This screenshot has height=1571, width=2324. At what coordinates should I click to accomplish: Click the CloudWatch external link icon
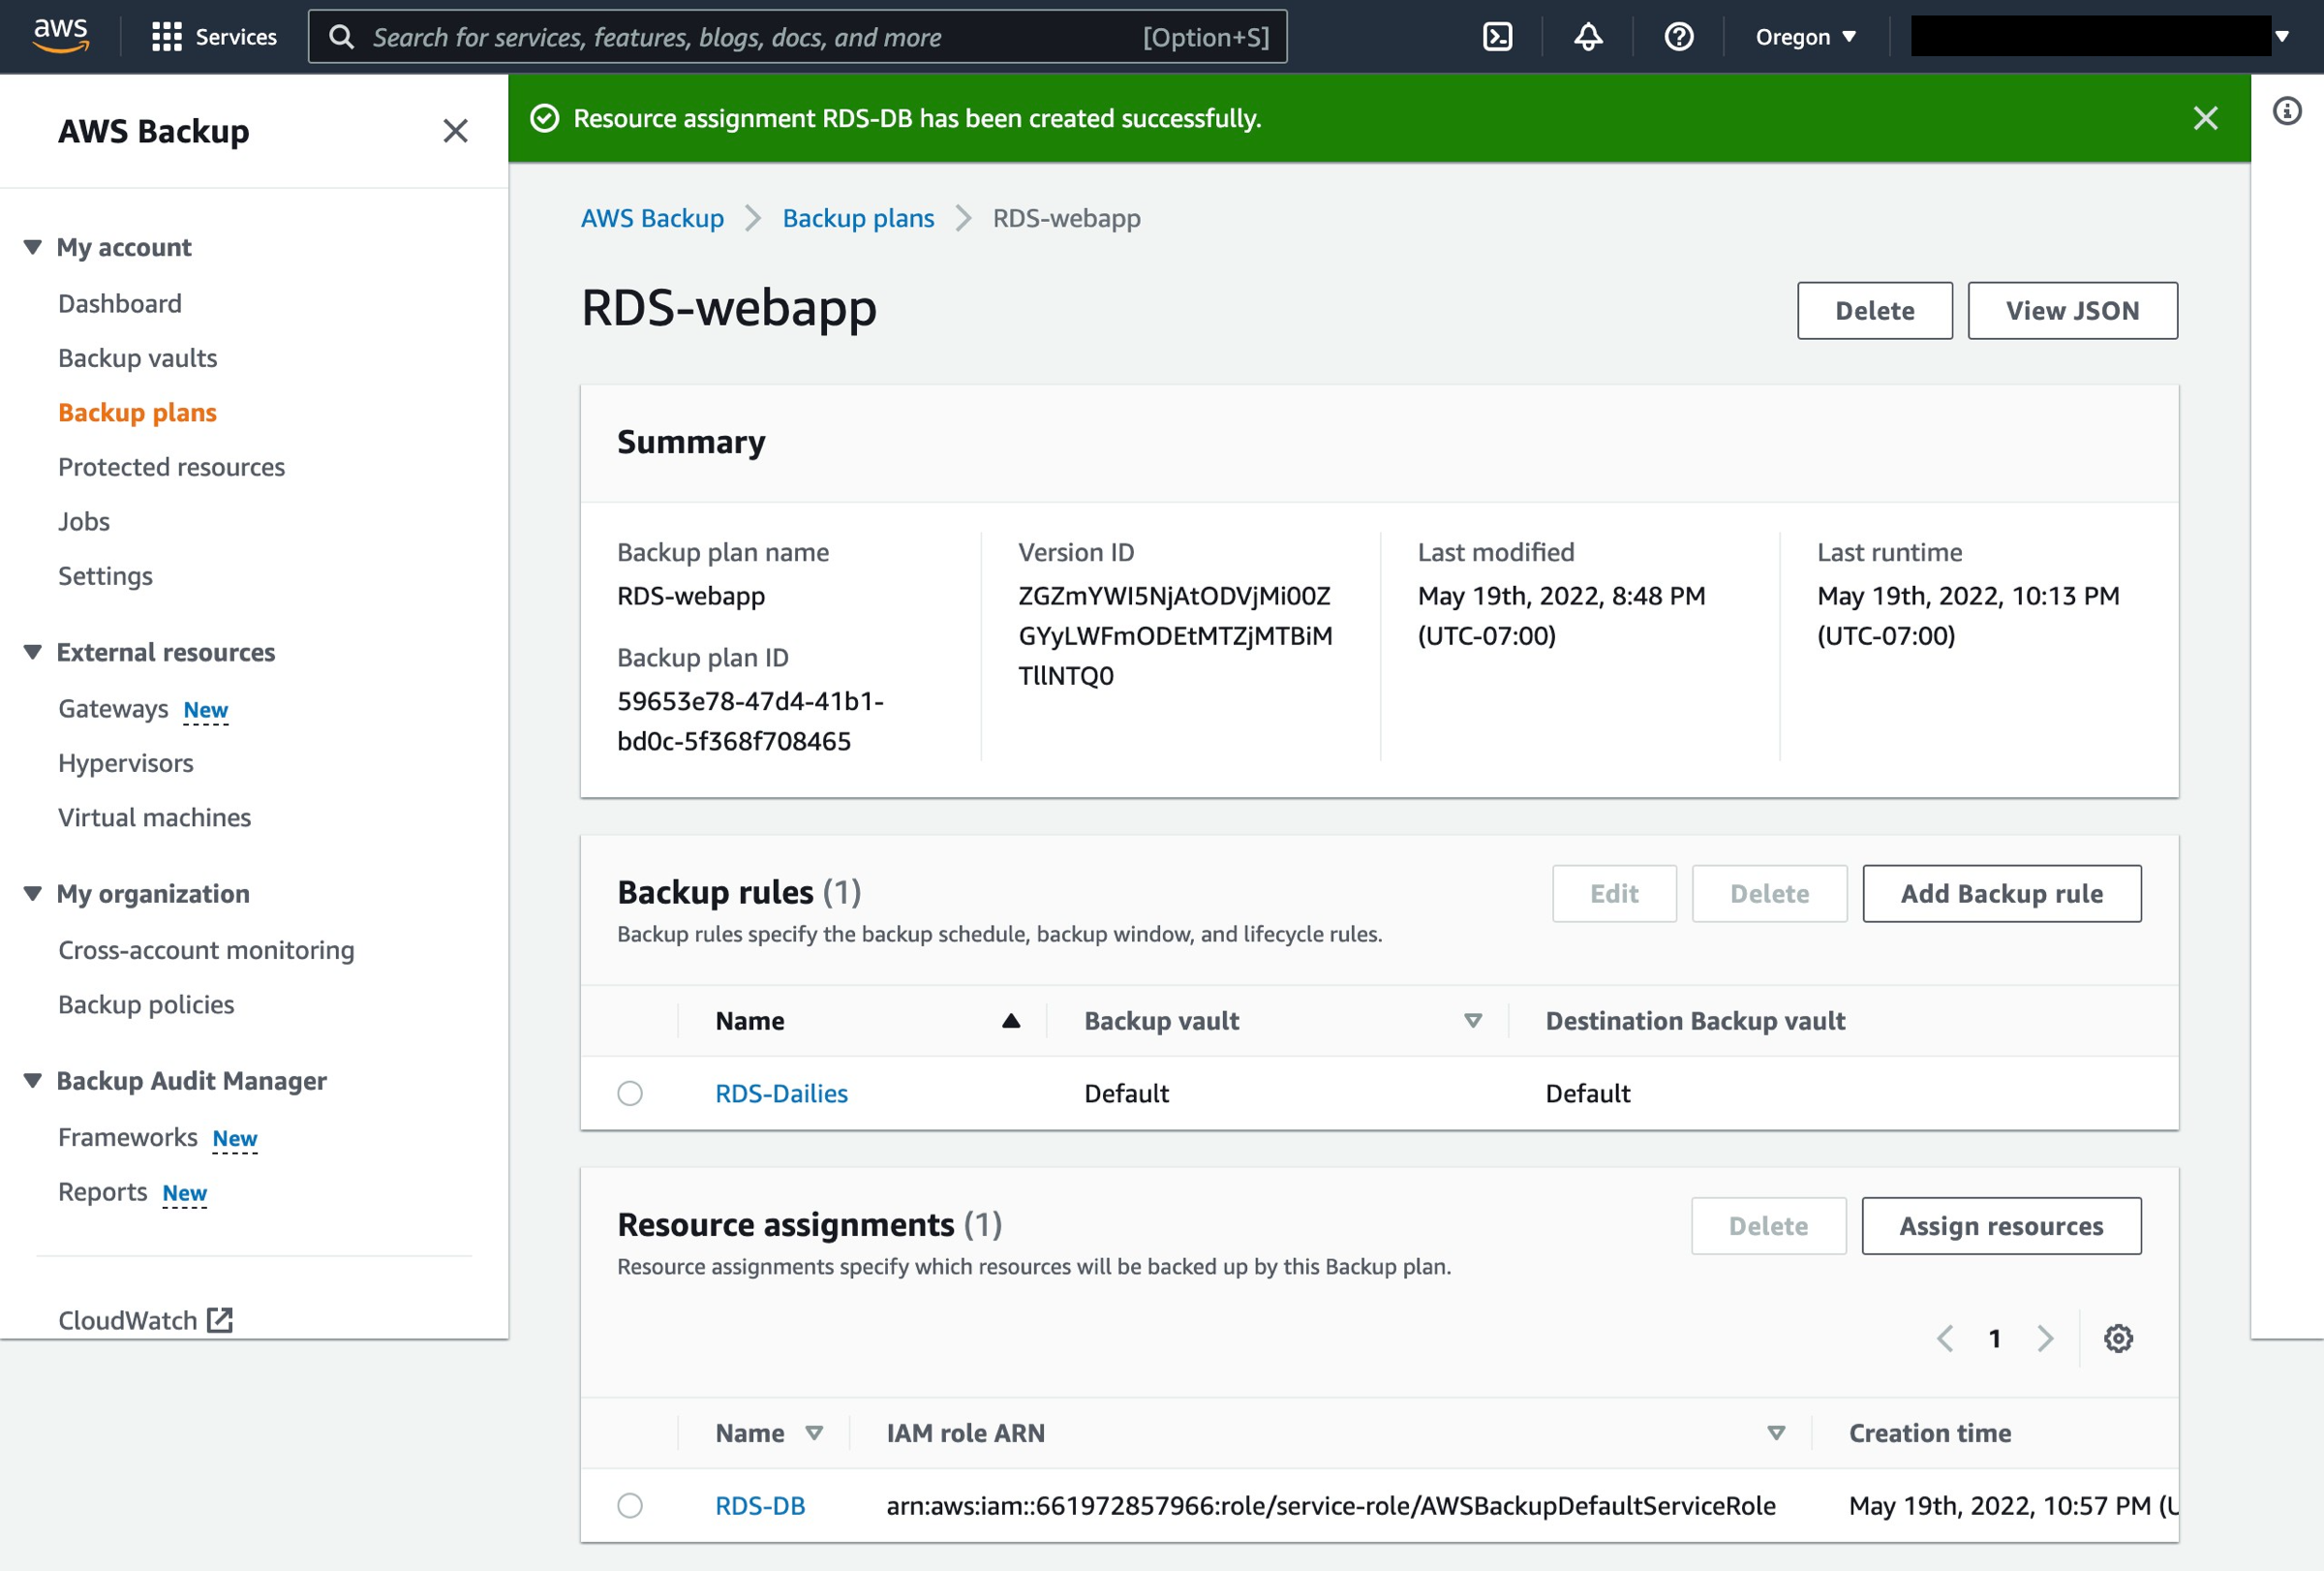(220, 1320)
